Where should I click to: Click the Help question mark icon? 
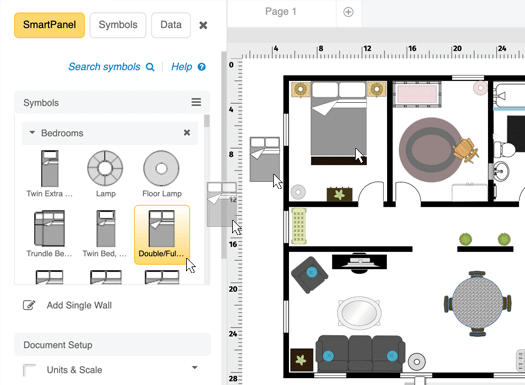coord(202,67)
